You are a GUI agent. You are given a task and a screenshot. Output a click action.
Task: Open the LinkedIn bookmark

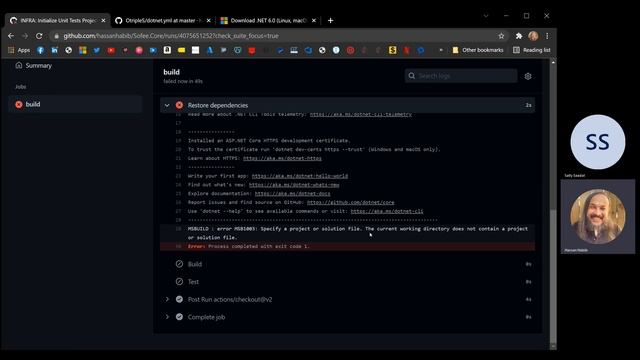(x=54, y=50)
